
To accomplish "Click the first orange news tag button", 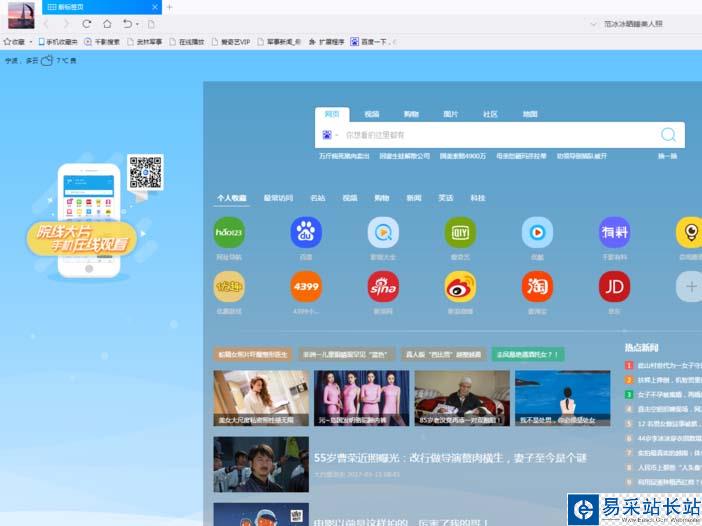I will [253, 355].
